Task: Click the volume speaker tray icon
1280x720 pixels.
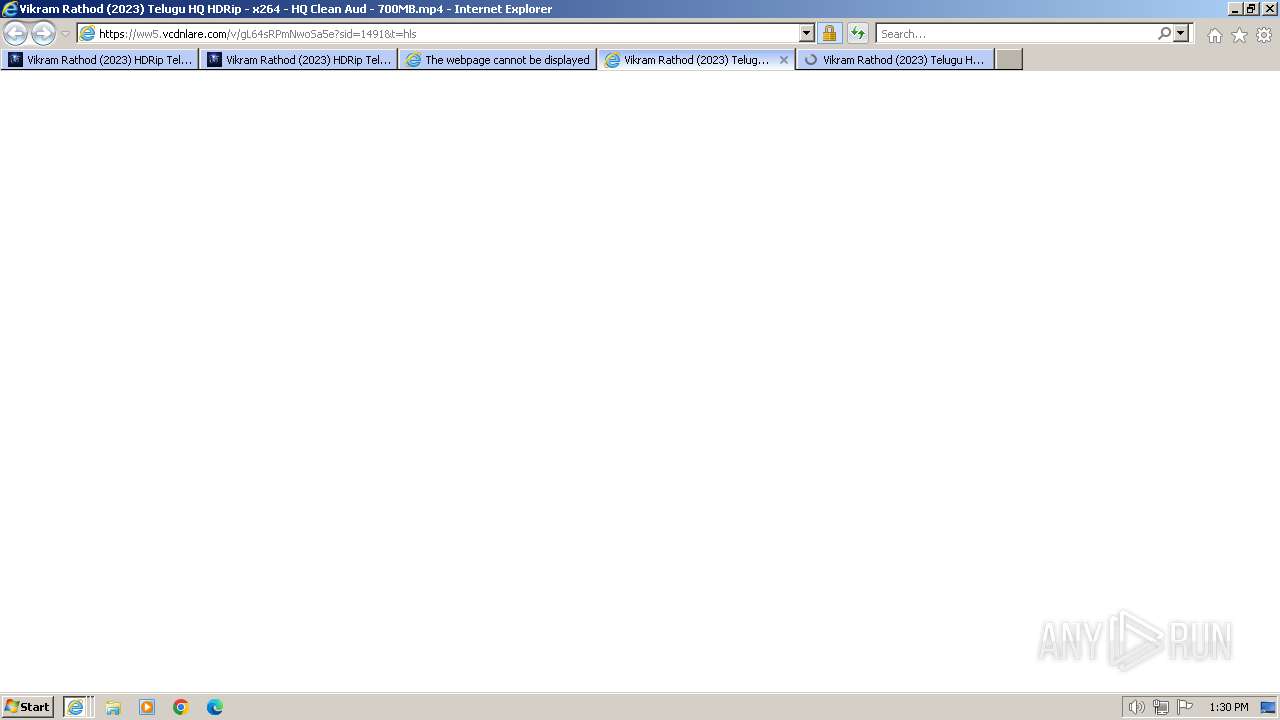Action: click(1136, 707)
